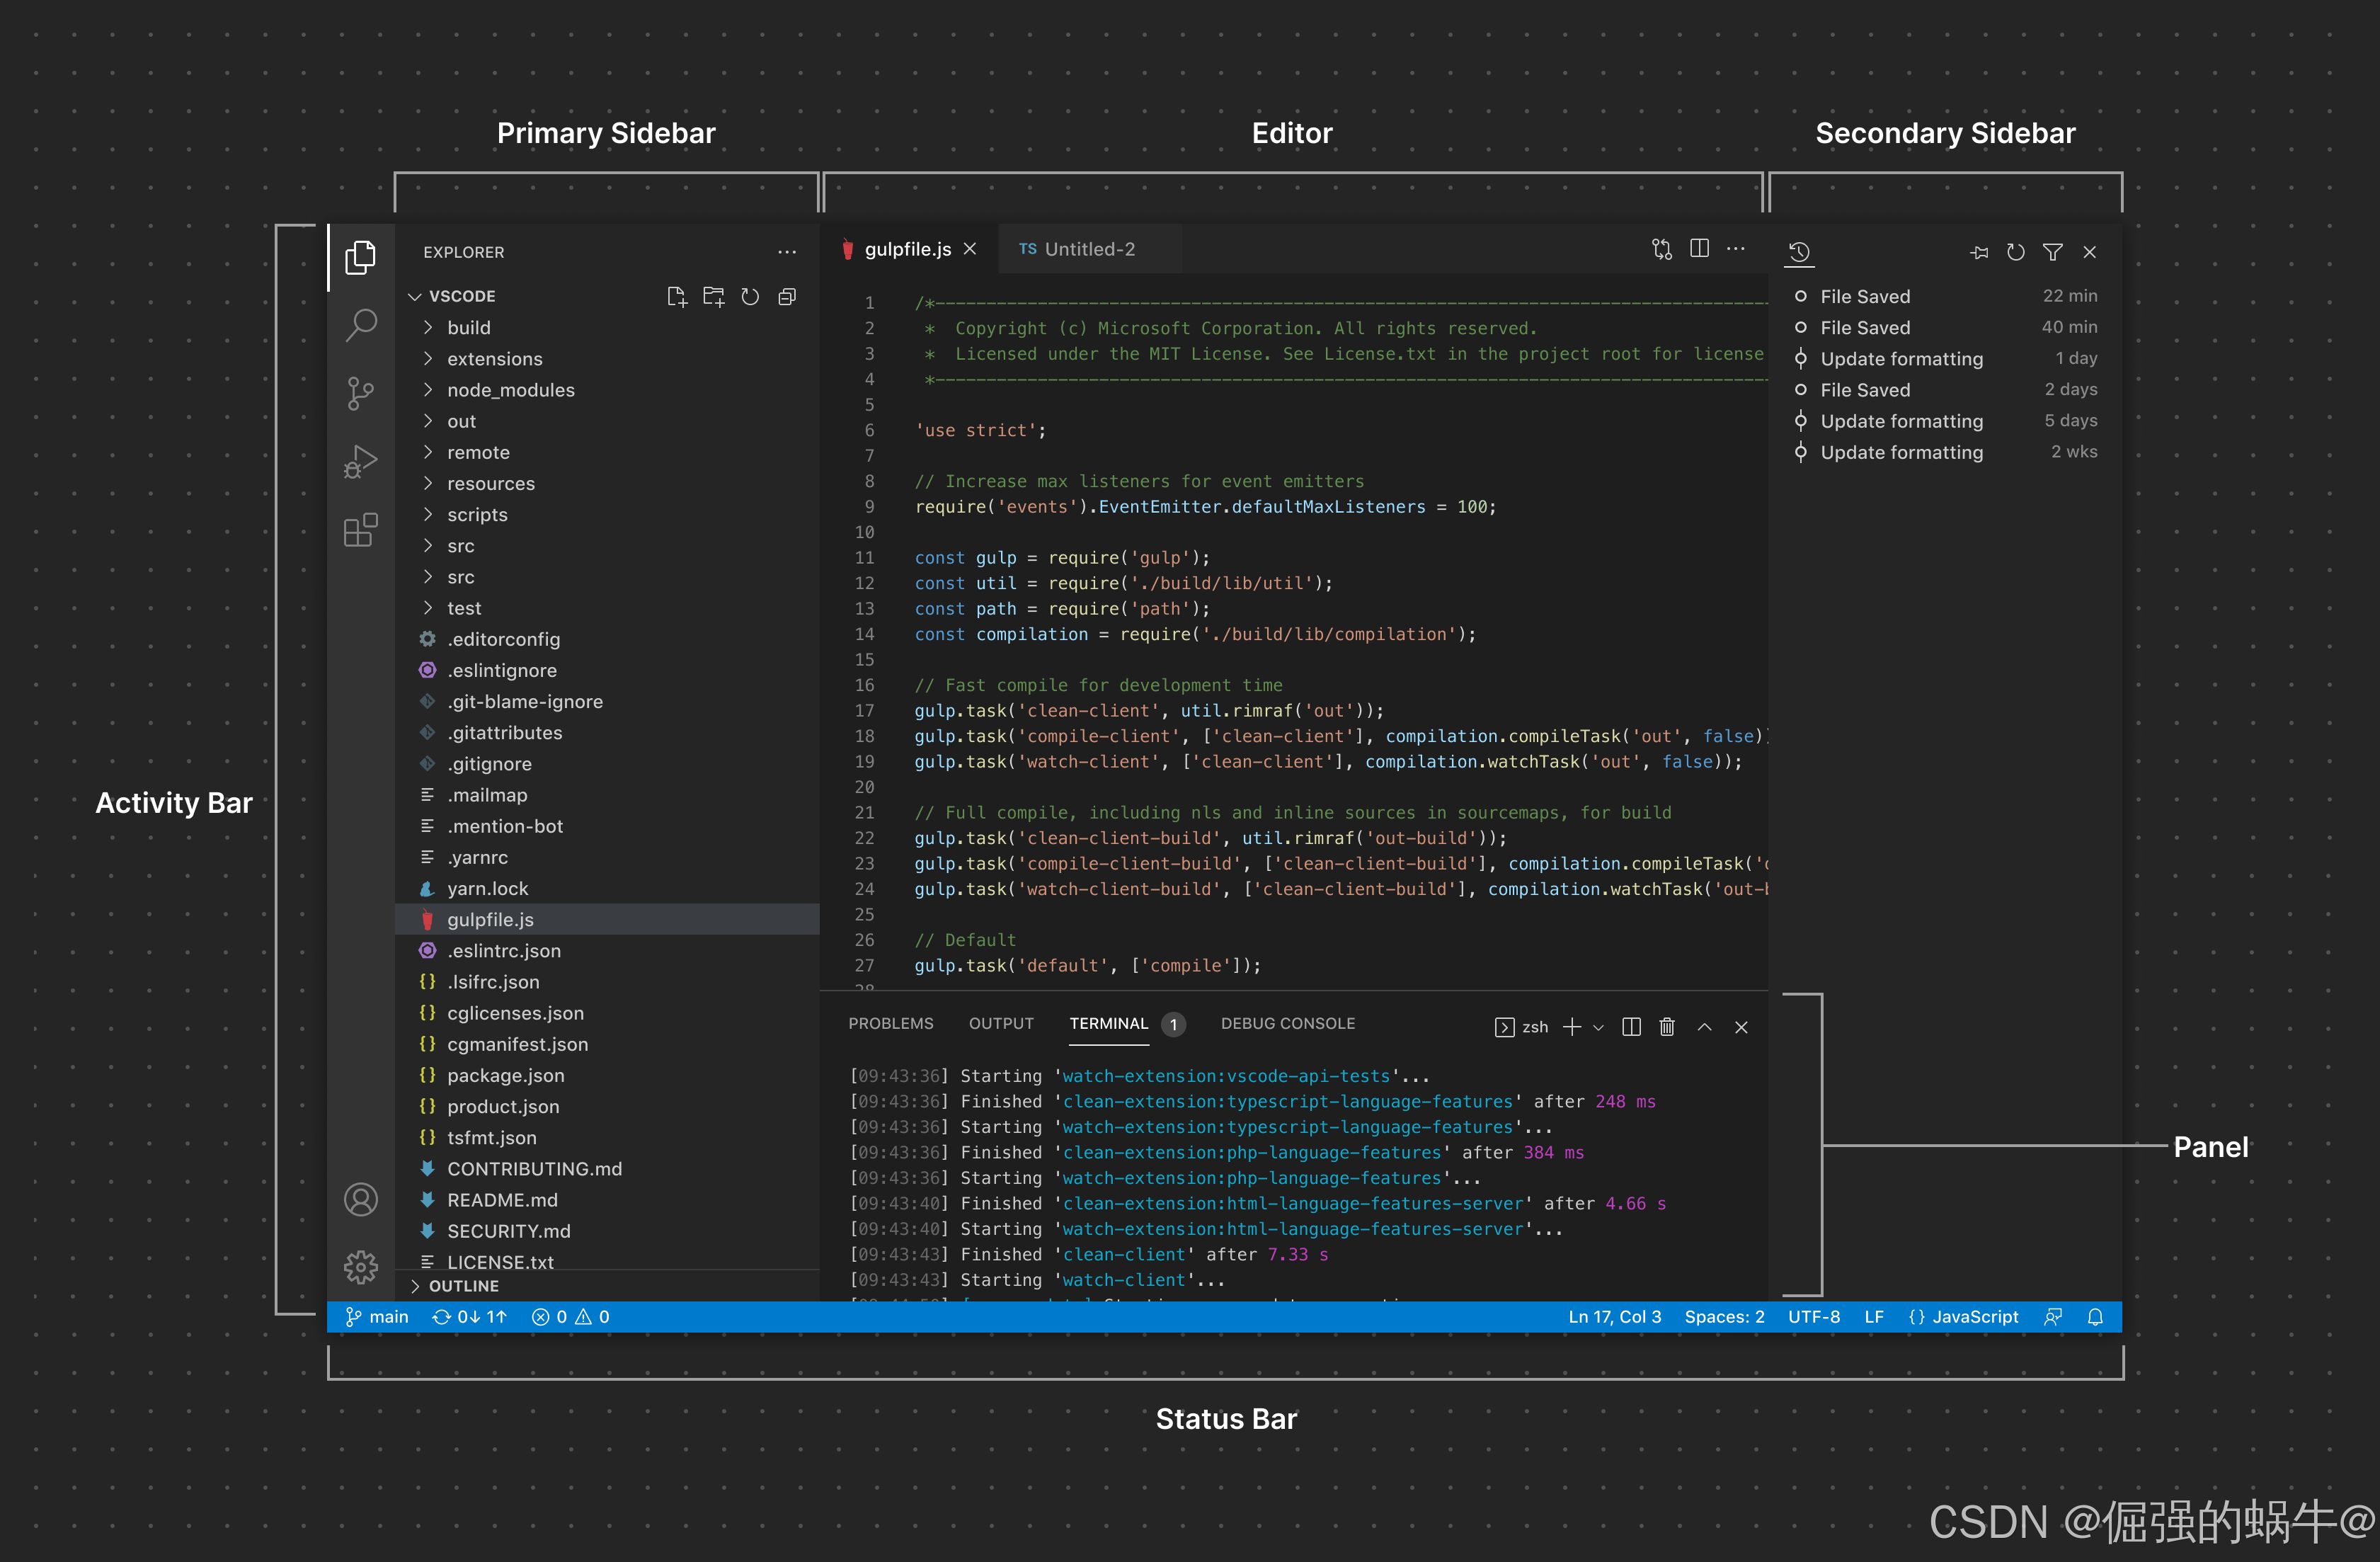
Task: Kill the terminal with trash icon
Action: click(1667, 1027)
